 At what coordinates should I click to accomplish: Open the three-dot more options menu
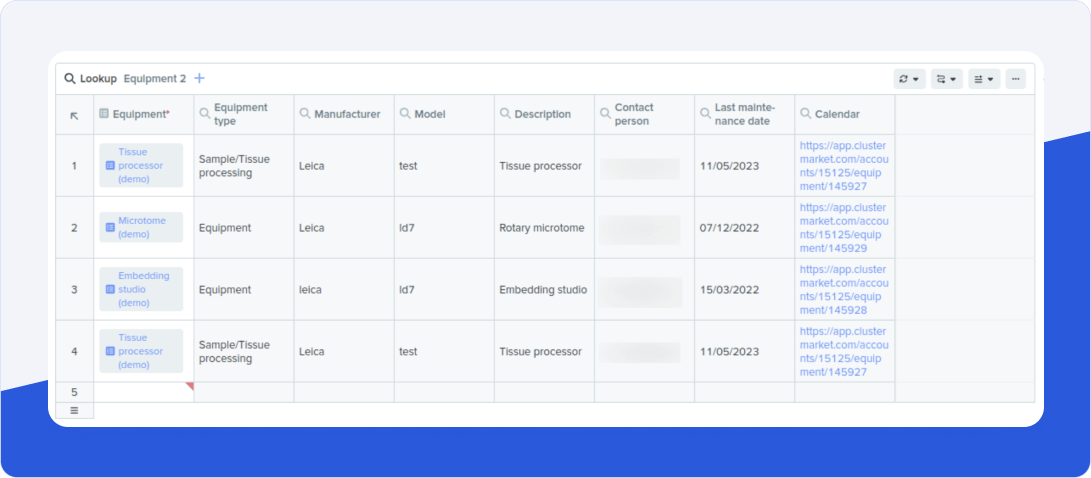point(1015,79)
